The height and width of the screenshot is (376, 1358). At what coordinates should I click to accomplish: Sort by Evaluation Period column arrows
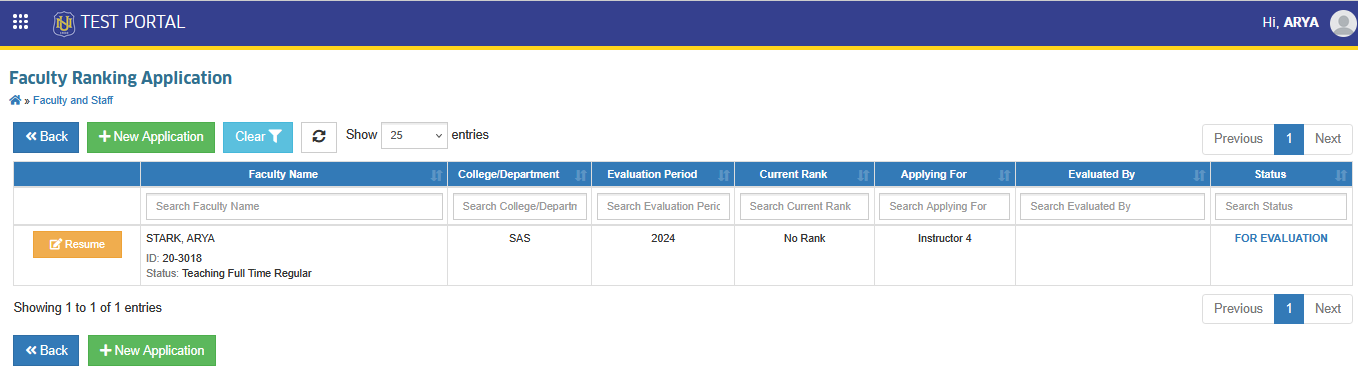(x=723, y=175)
